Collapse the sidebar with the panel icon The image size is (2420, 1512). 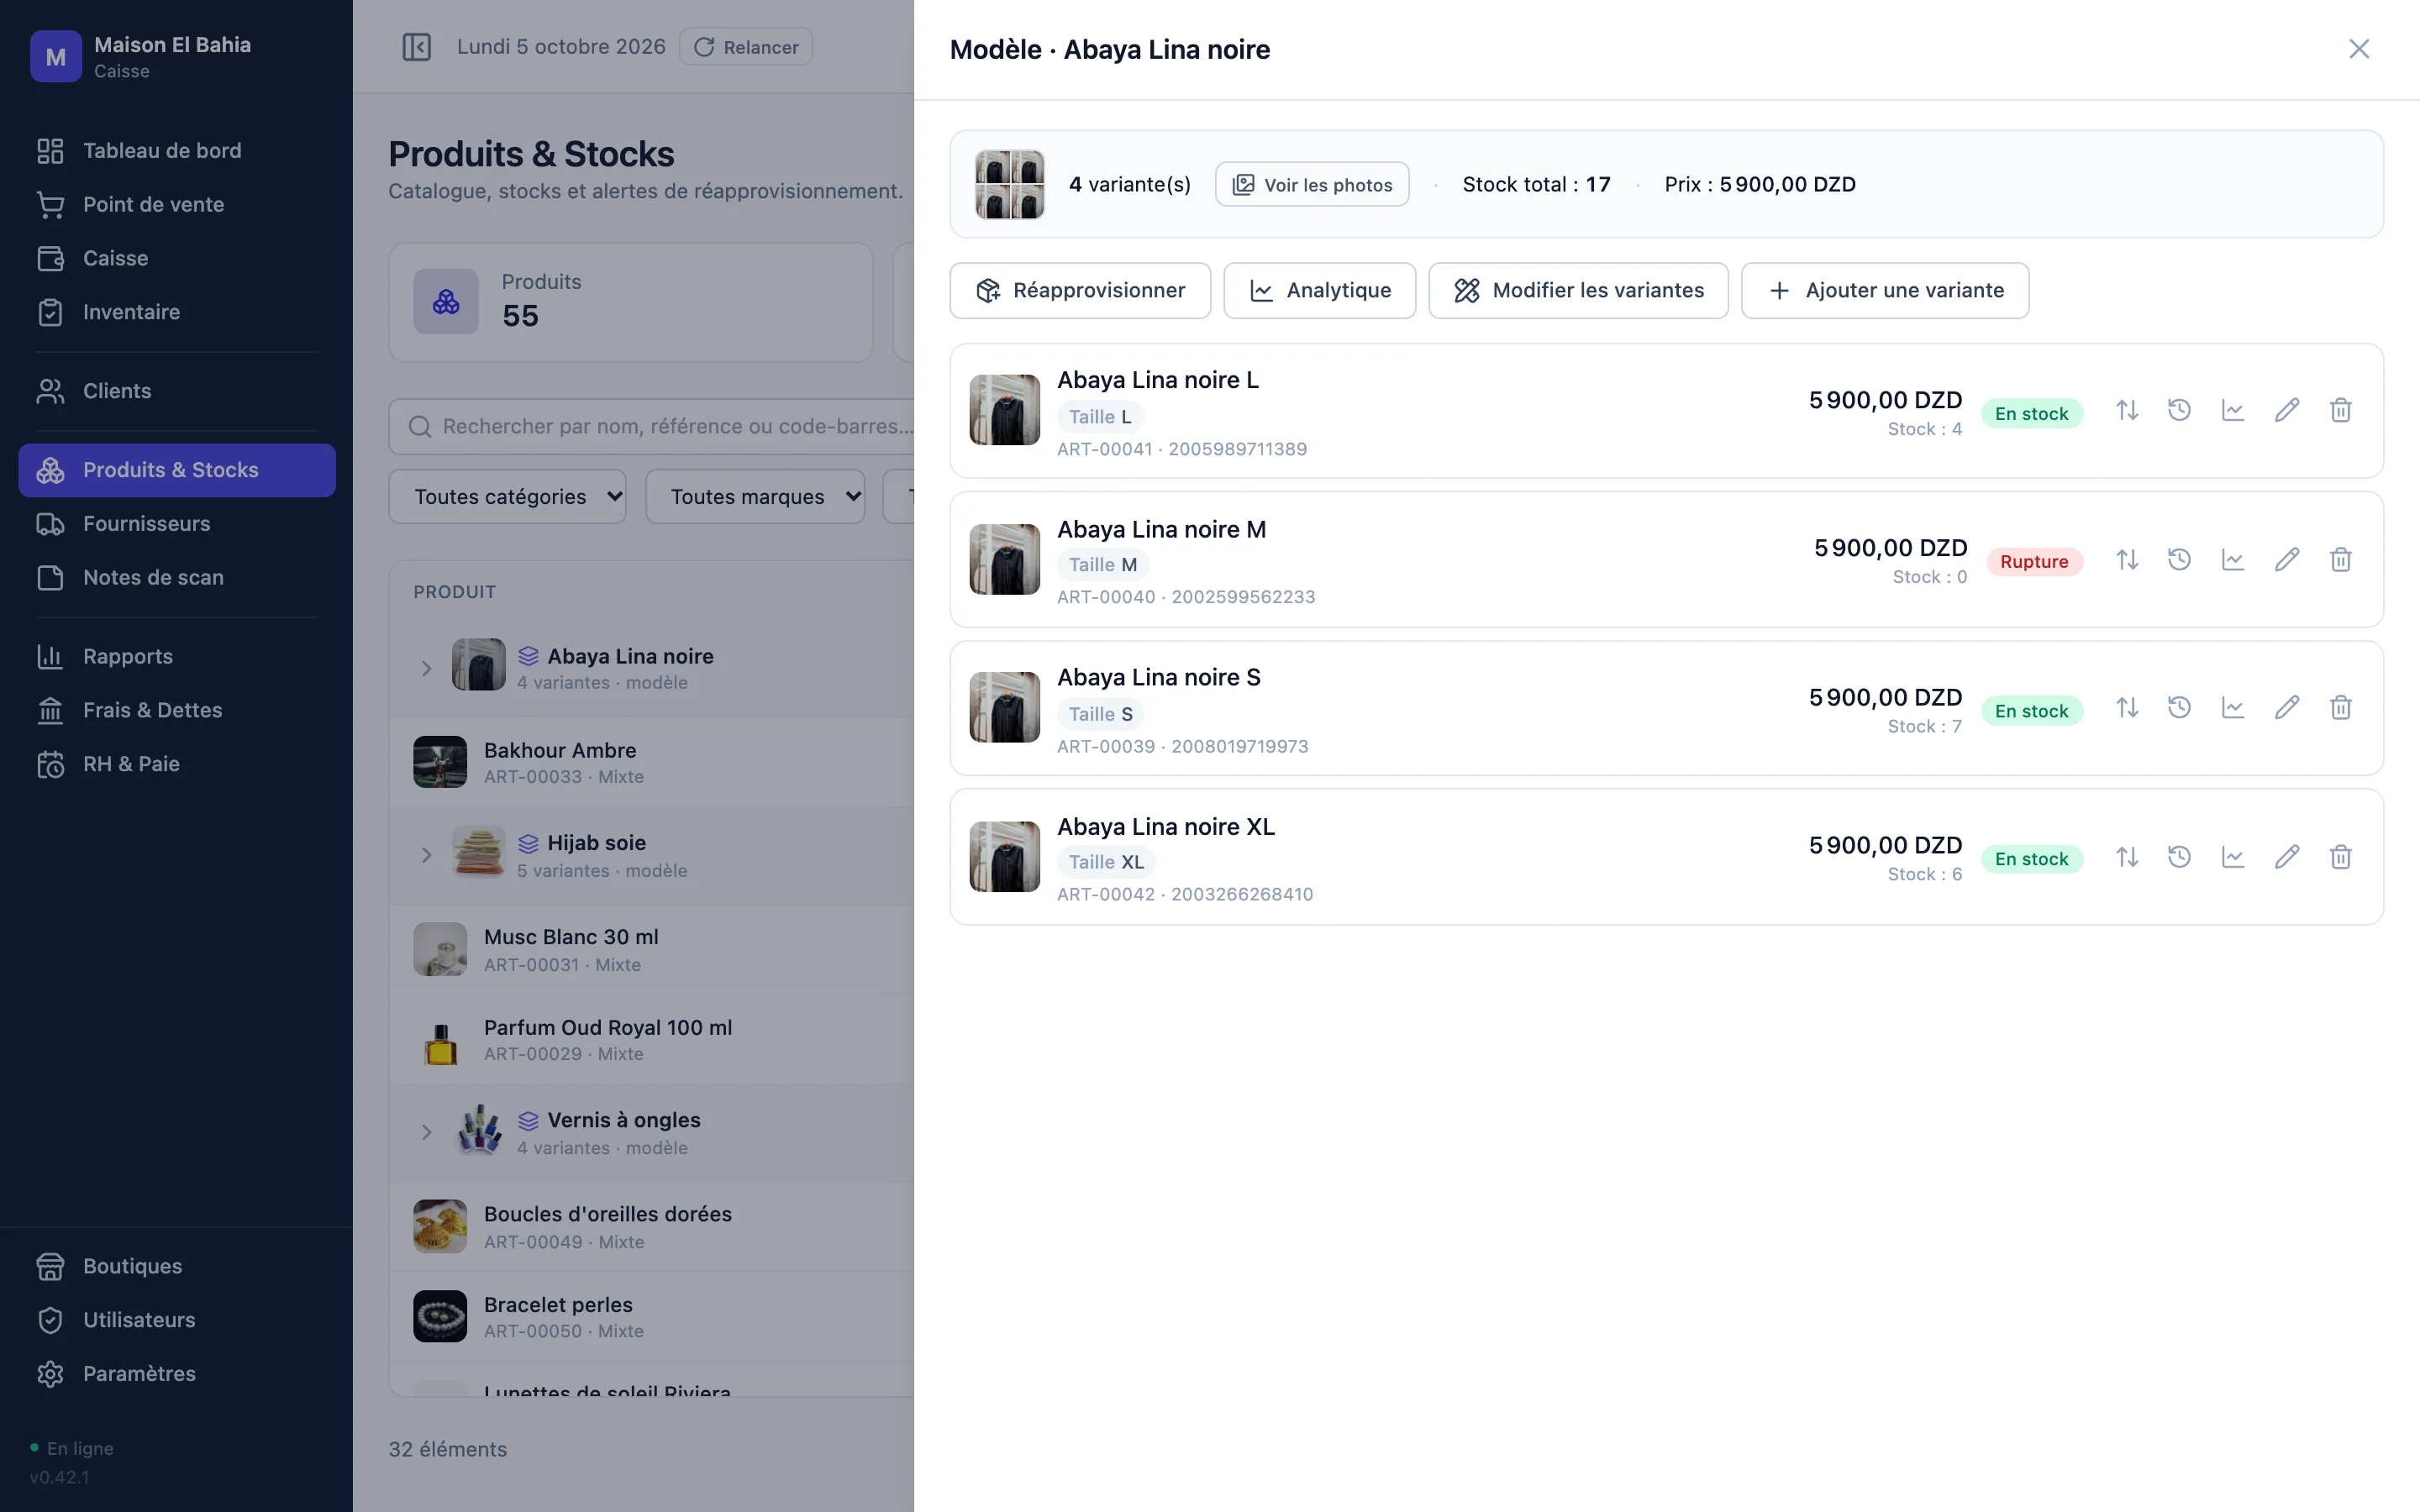coord(416,47)
